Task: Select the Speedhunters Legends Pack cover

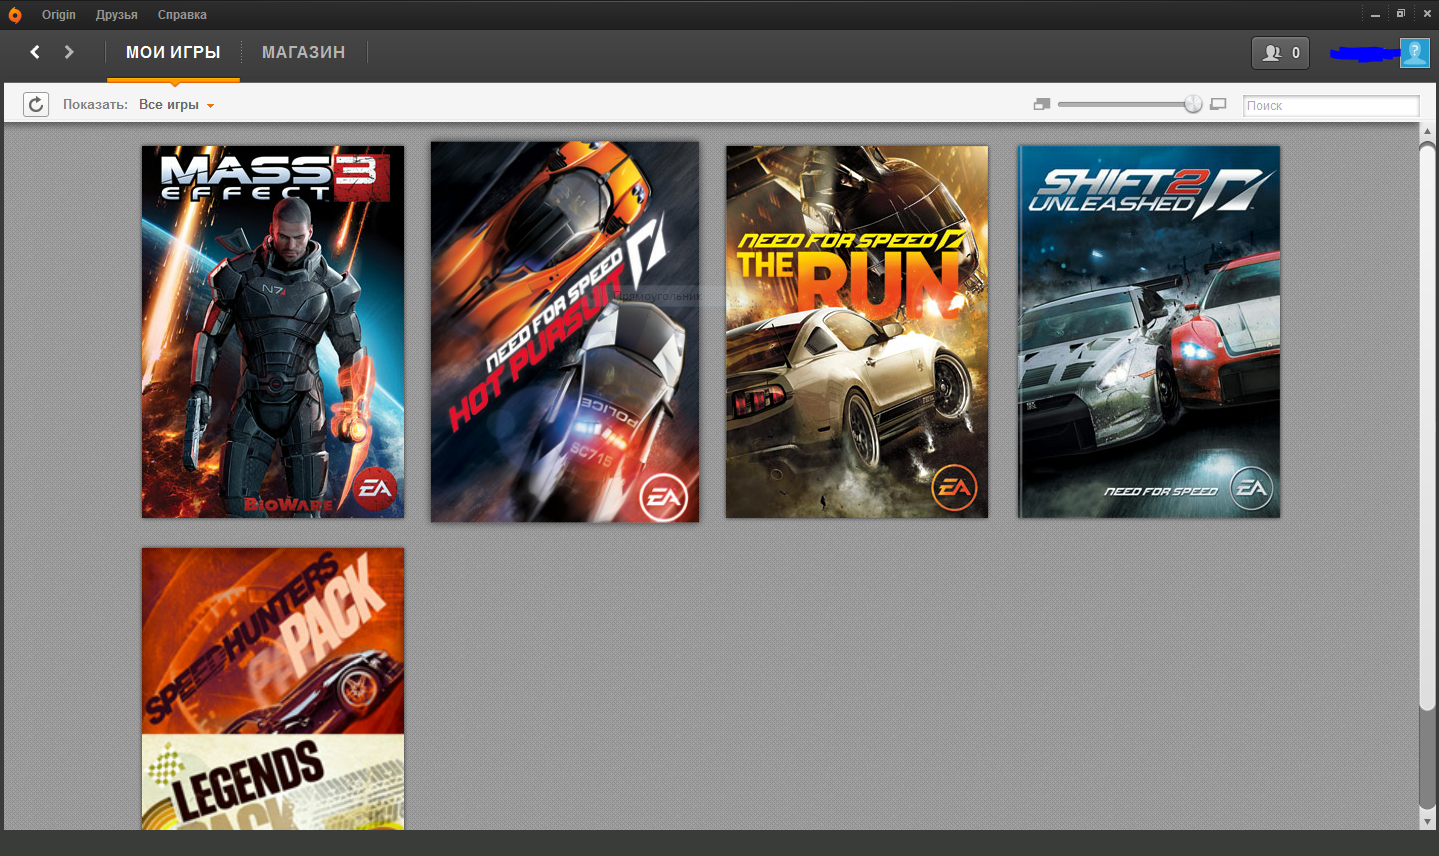Action: [273, 689]
